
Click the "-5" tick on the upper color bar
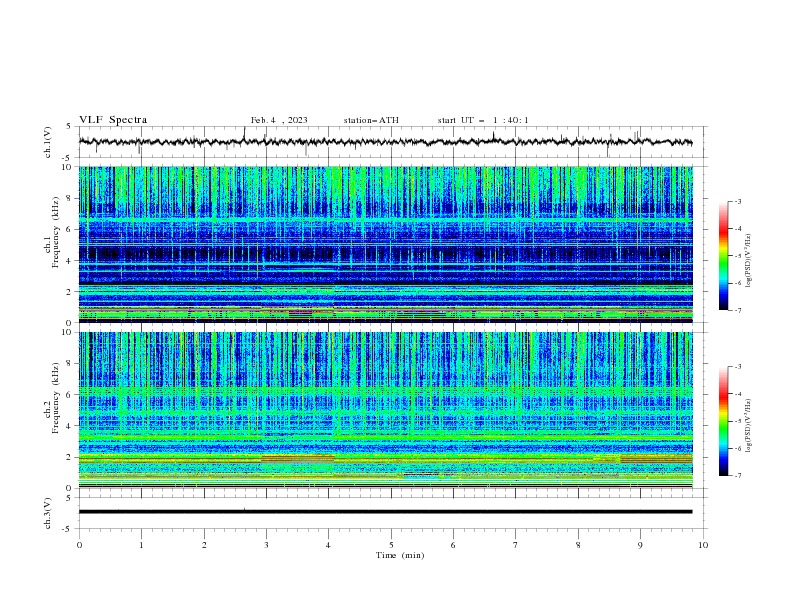tap(737, 256)
